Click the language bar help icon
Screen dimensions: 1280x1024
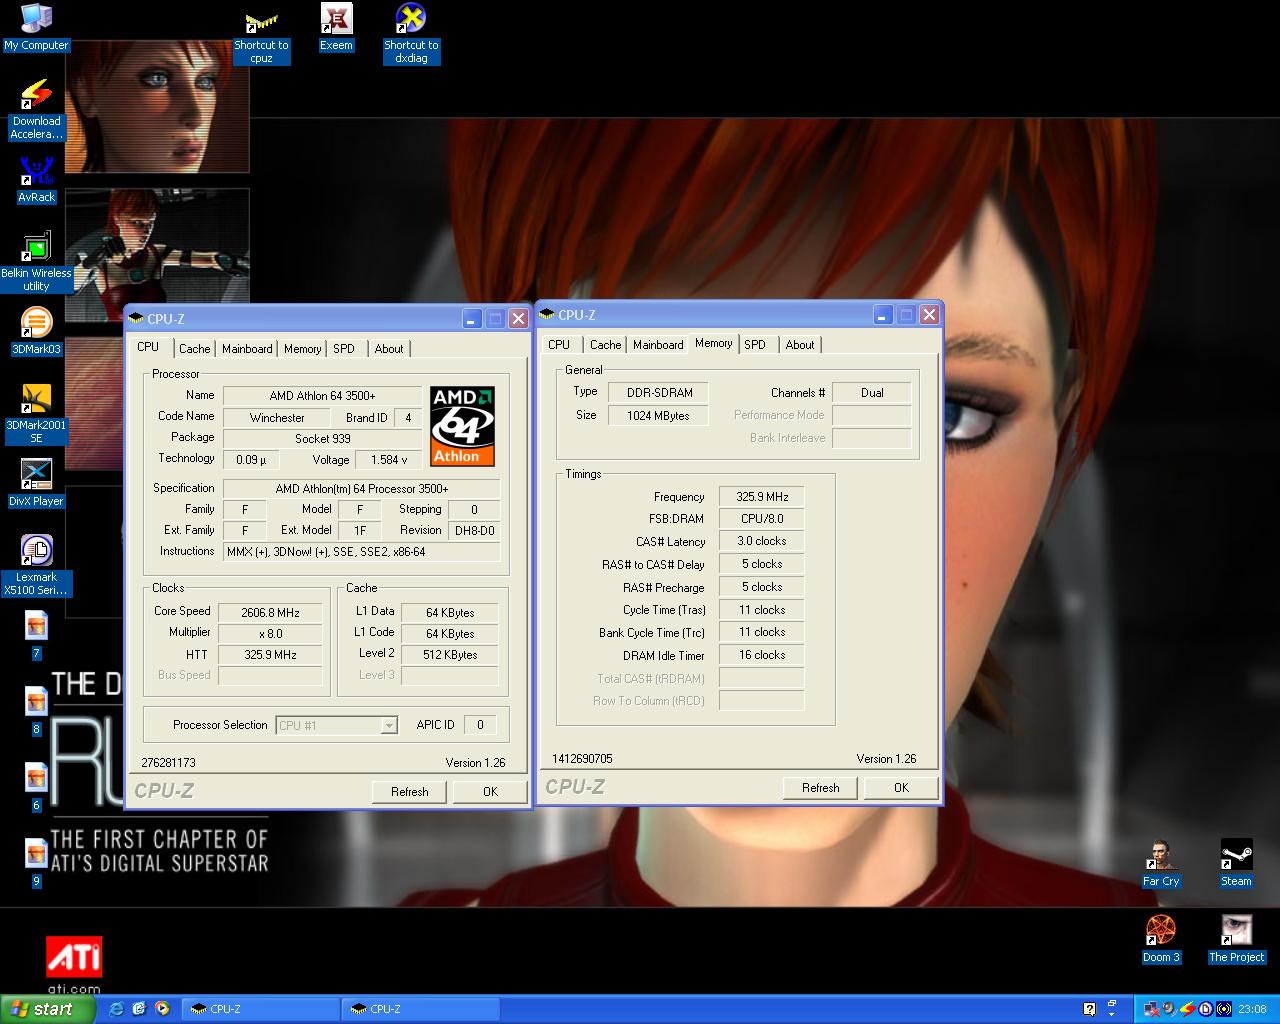(1090, 1009)
